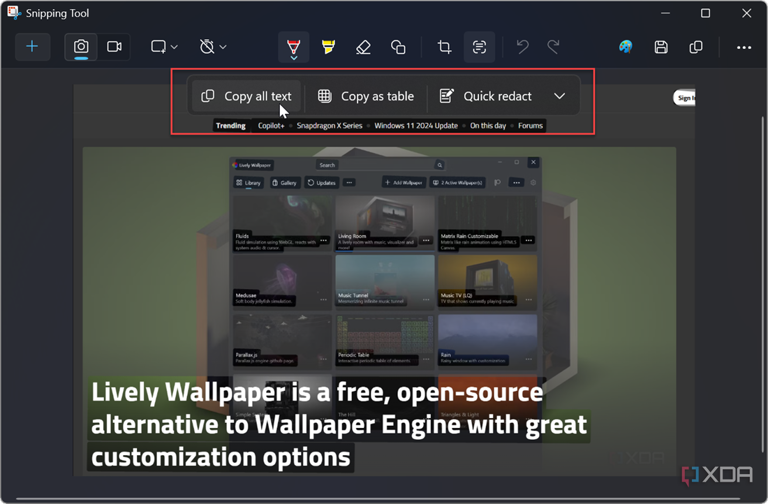Save the snip with the floppy icon
Screen dimensions: 768x504
pos(661,47)
